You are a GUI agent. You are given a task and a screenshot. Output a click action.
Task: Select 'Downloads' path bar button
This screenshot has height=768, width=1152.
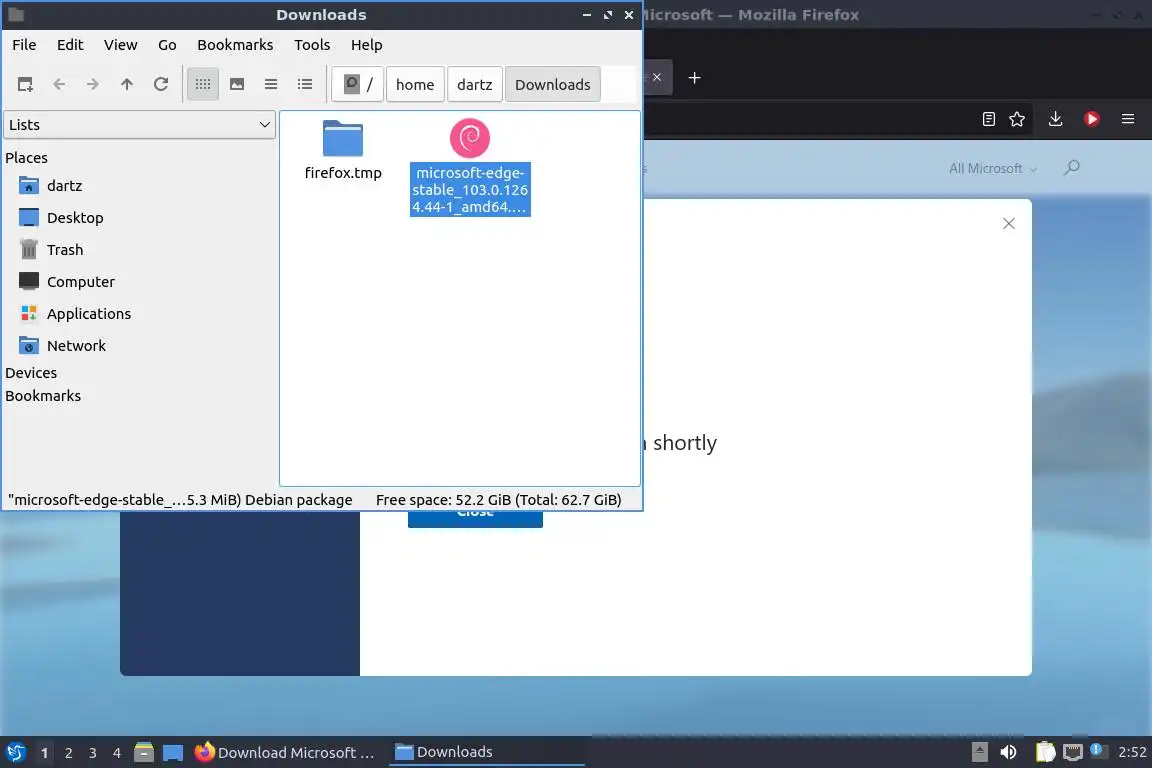coord(552,85)
